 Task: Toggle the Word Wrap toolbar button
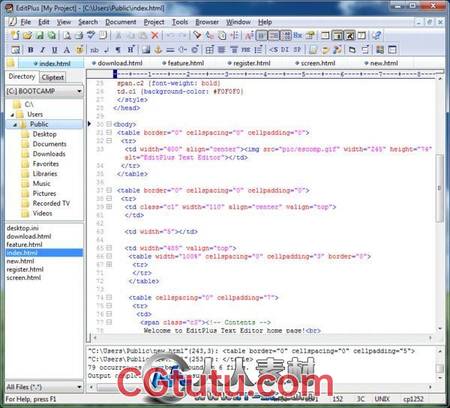(262, 35)
